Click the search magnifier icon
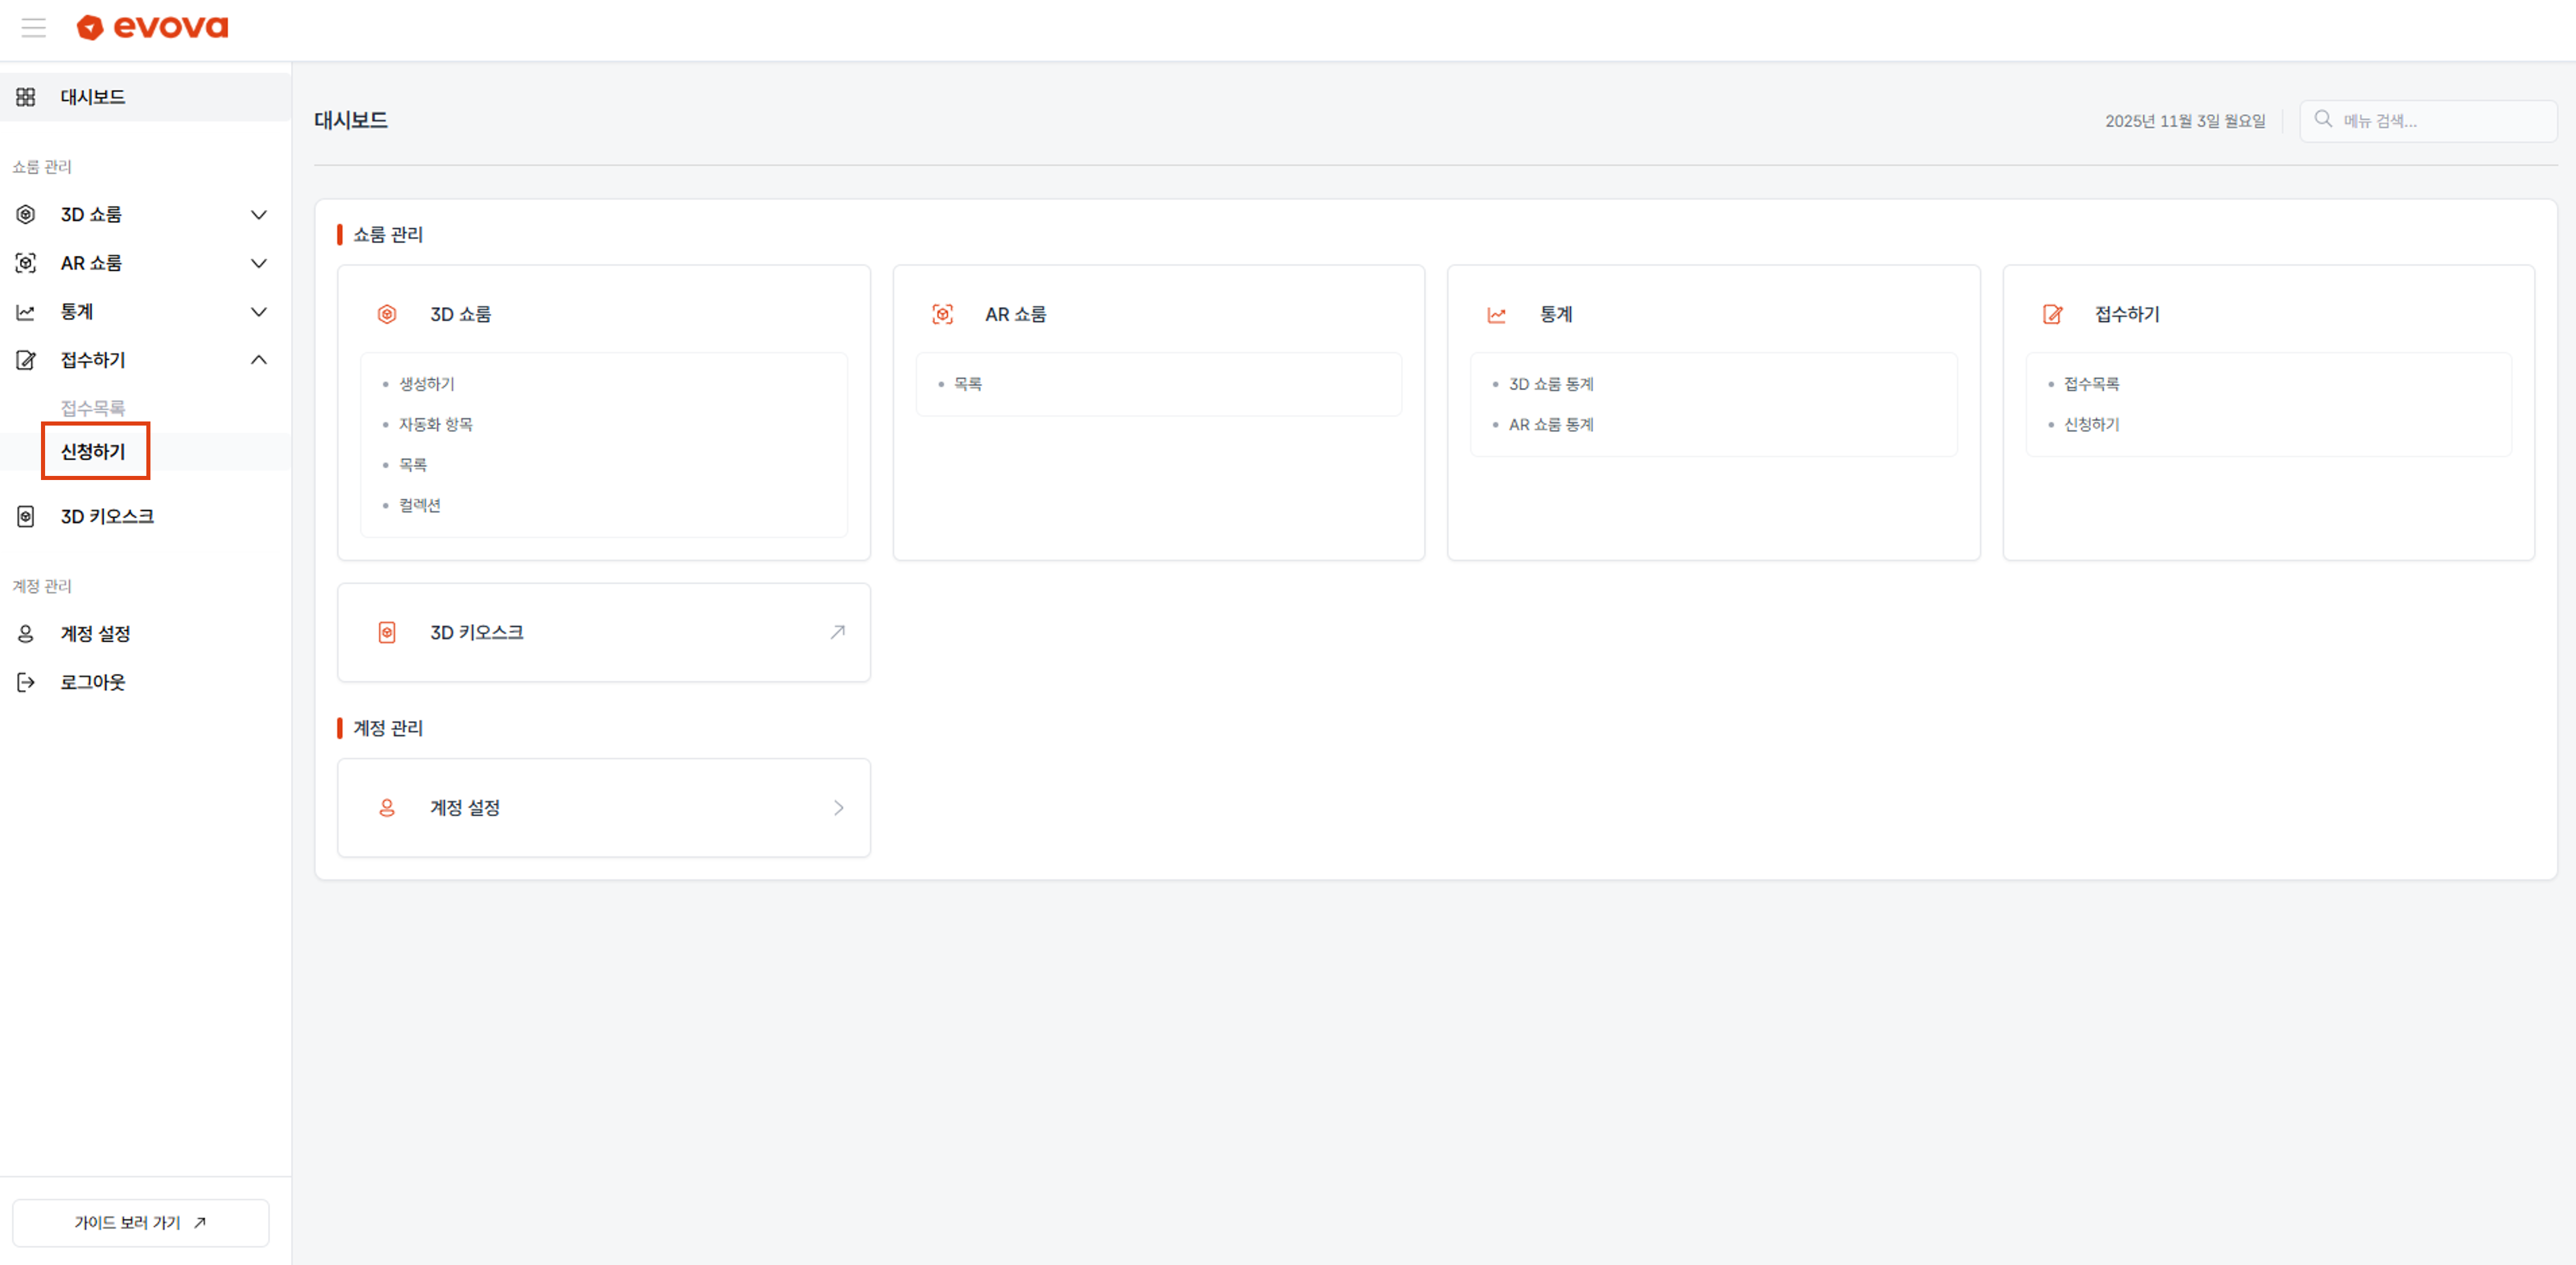Screen dimensions: 2576x1265 [2323, 119]
